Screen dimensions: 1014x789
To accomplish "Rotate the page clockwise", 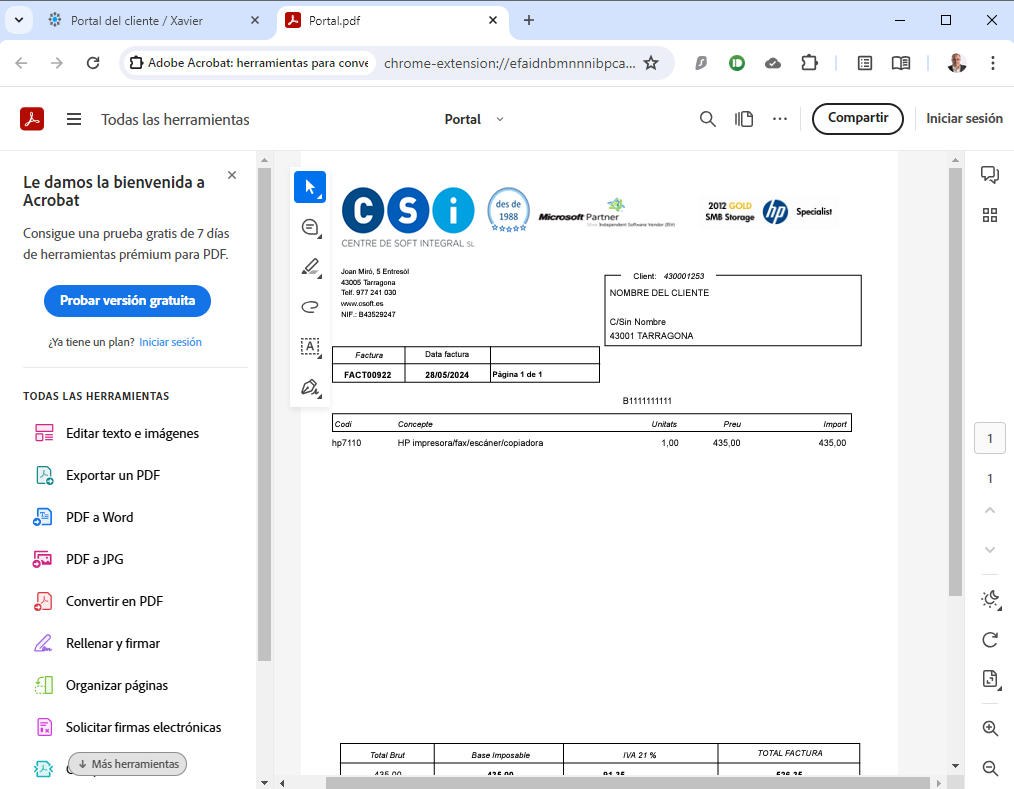I will [x=989, y=640].
